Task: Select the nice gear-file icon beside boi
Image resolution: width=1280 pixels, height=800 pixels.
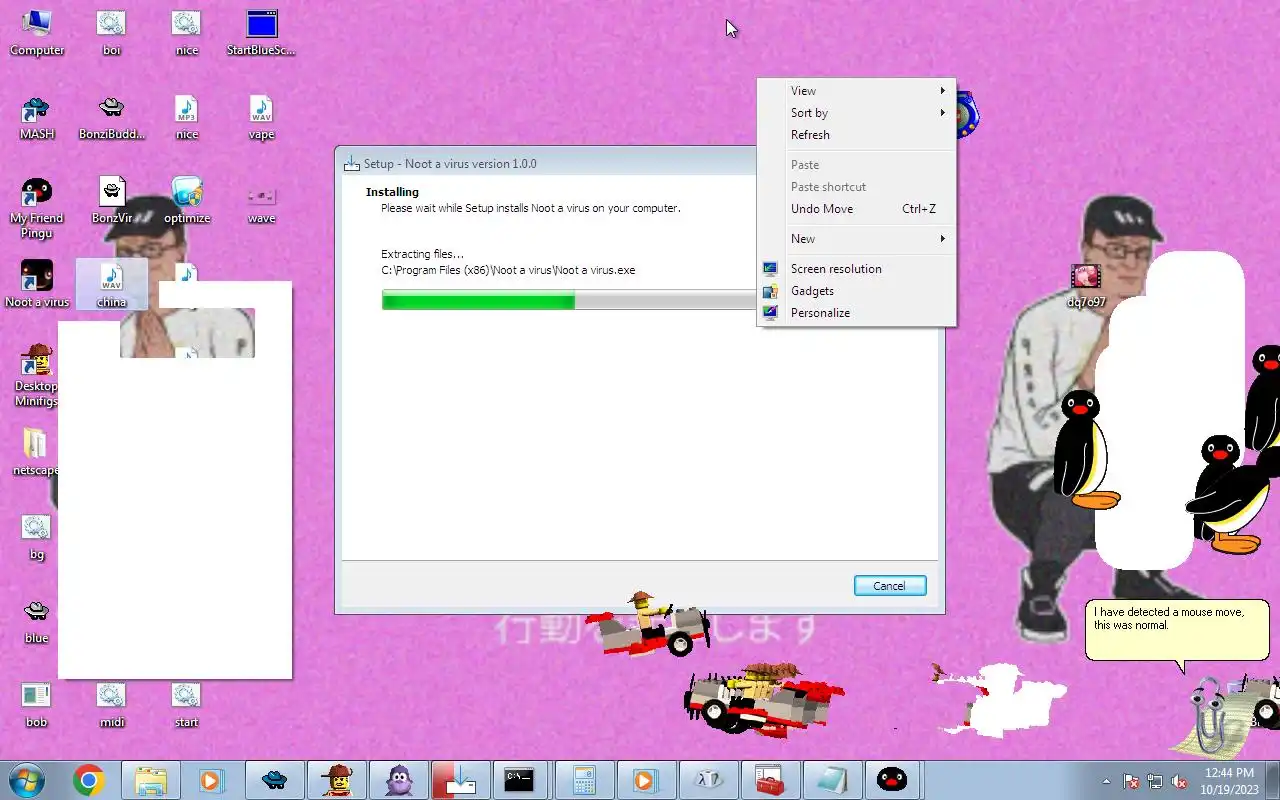Action: 186,32
